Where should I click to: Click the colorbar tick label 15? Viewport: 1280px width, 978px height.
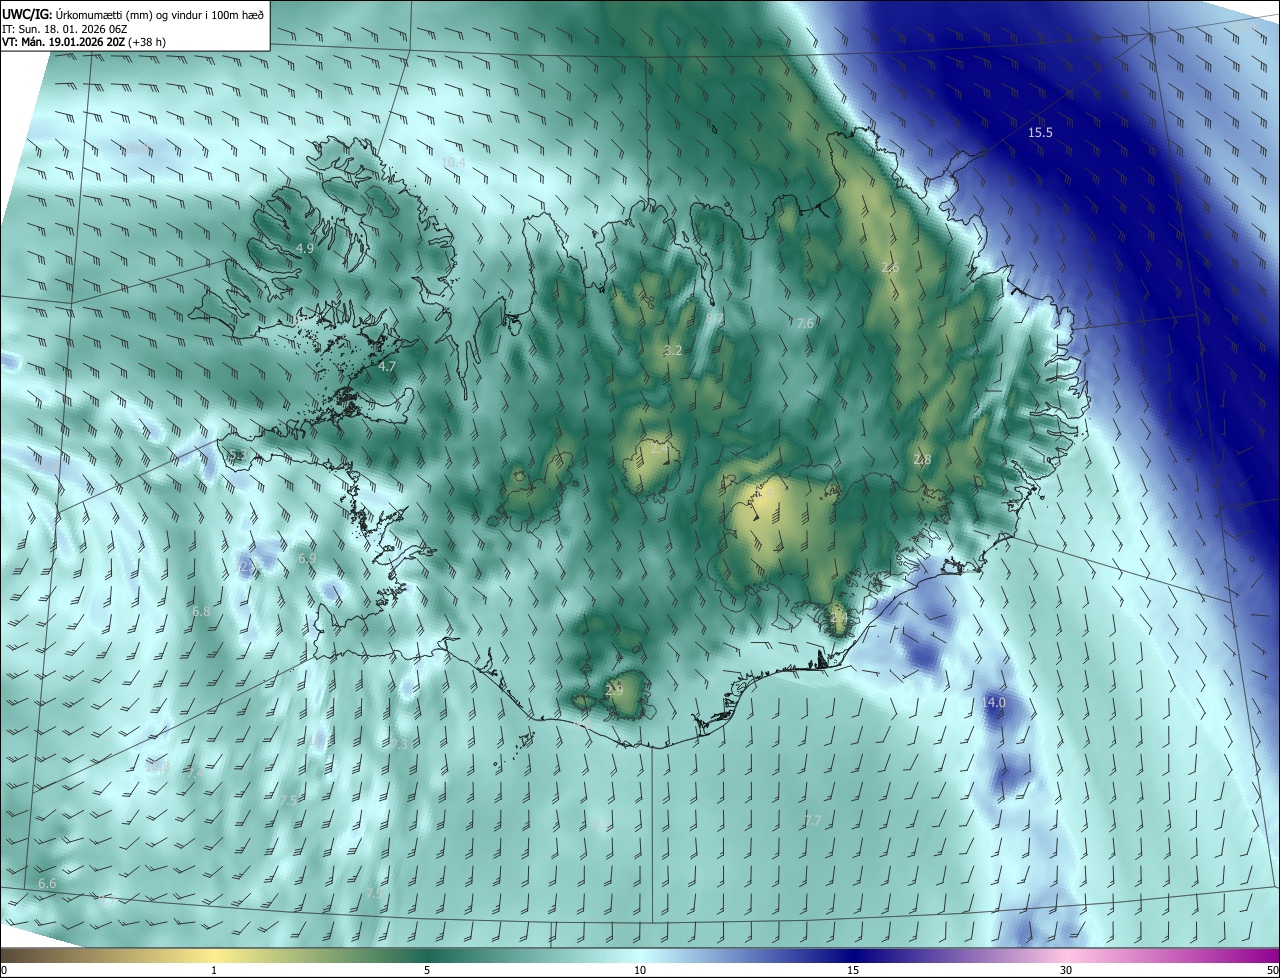(853, 970)
